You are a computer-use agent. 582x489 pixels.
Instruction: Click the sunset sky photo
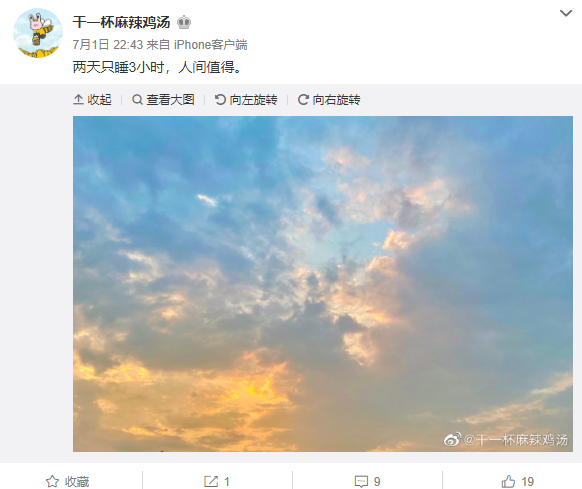(x=323, y=284)
